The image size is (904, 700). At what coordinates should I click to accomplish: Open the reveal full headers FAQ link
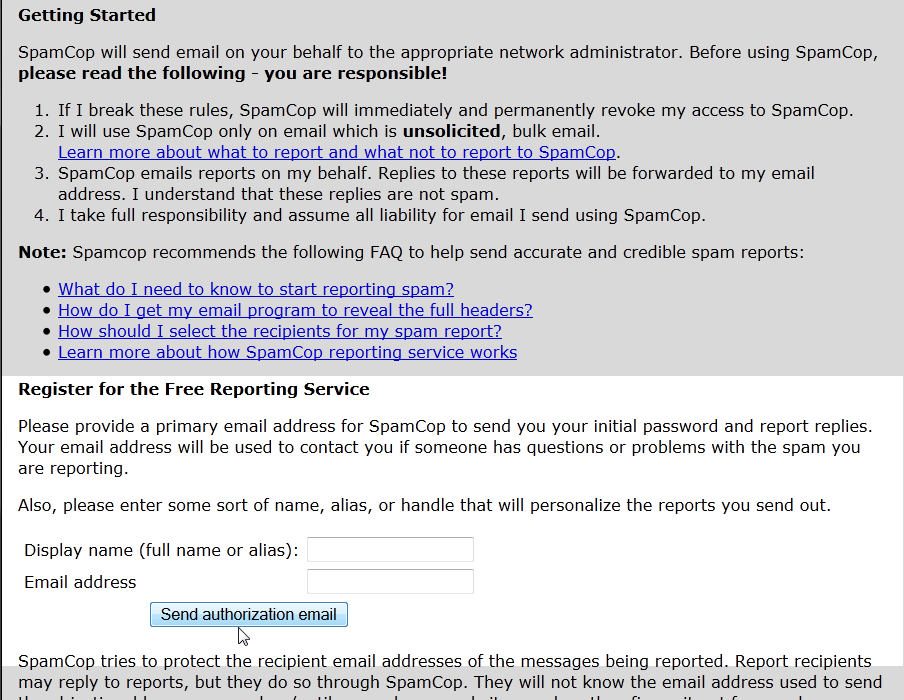point(295,310)
